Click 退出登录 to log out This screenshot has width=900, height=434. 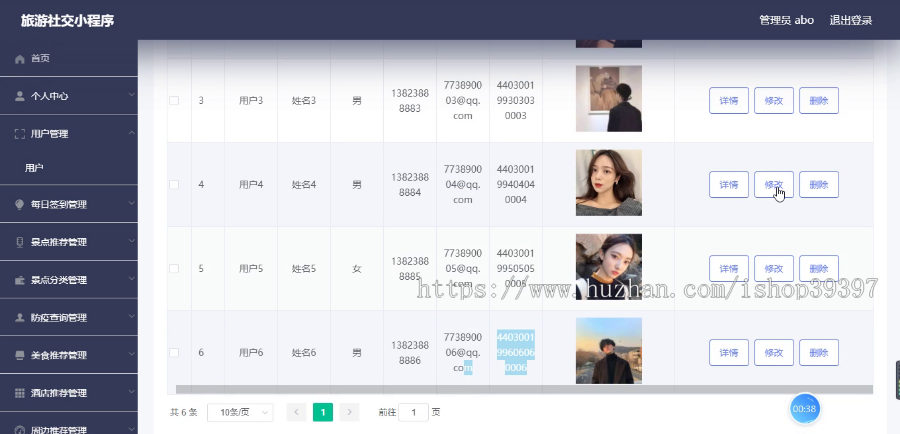click(x=851, y=20)
